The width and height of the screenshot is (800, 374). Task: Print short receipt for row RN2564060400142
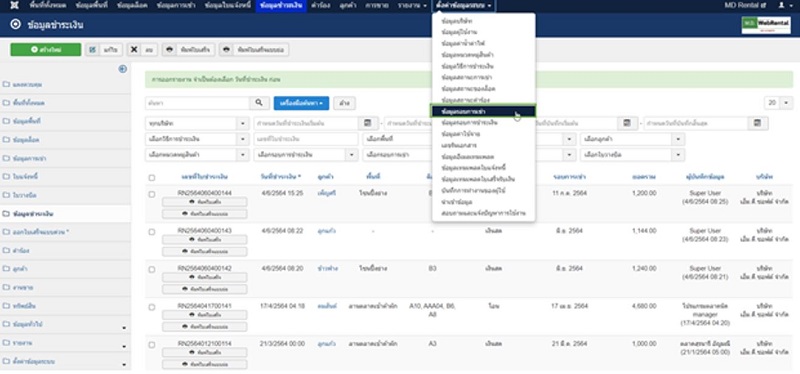205,289
